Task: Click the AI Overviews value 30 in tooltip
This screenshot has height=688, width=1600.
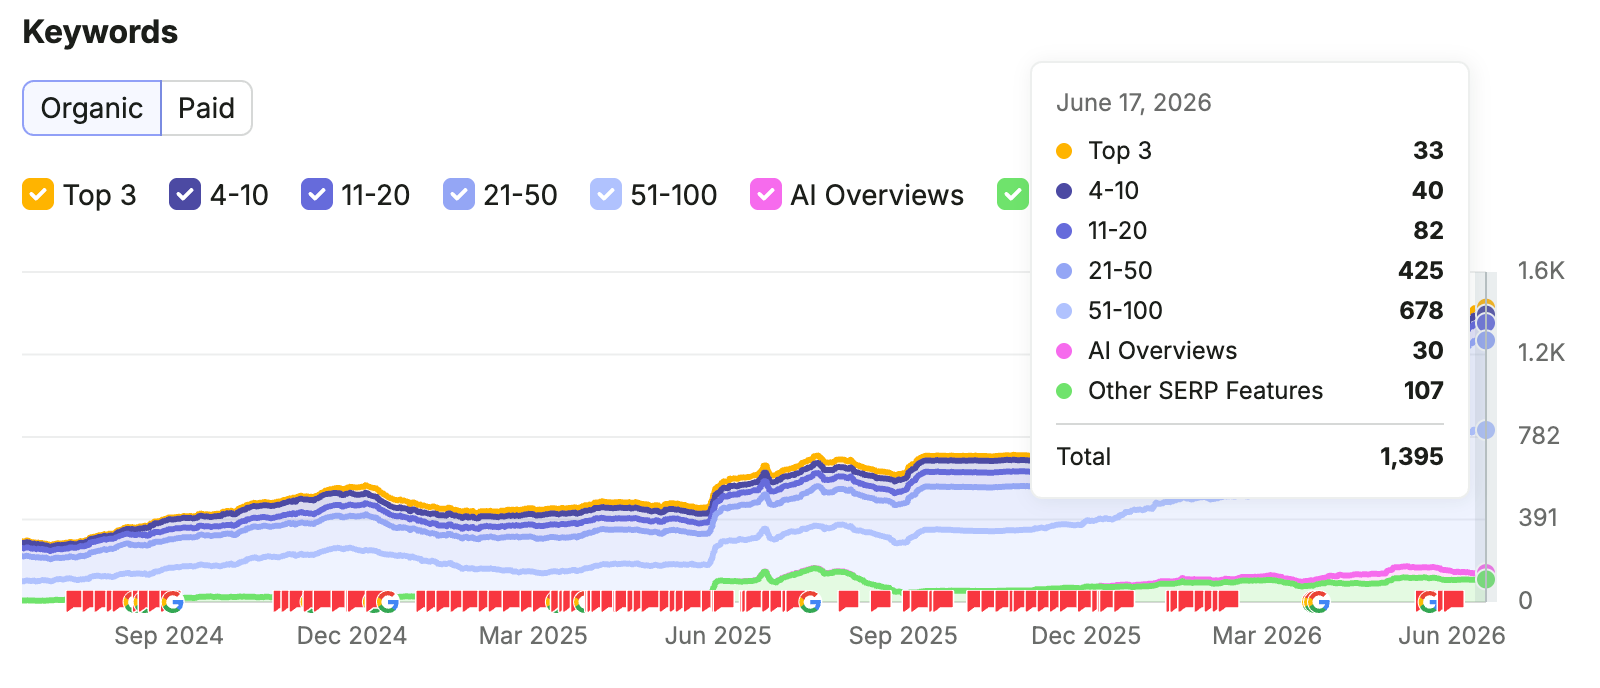Action: pyautogui.click(x=1428, y=351)
